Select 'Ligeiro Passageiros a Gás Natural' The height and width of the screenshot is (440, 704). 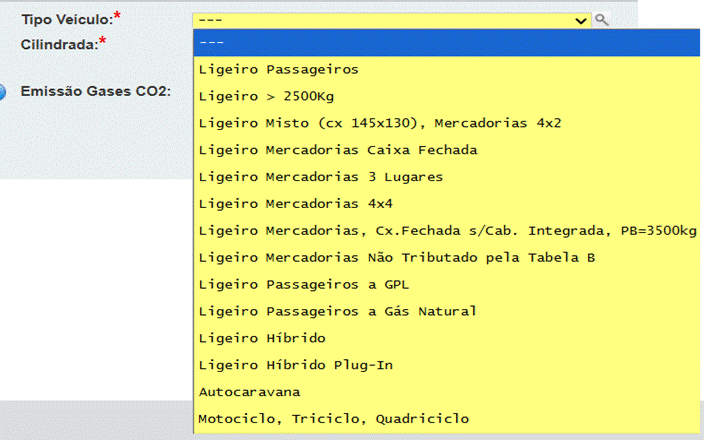(x=338, y=311)
